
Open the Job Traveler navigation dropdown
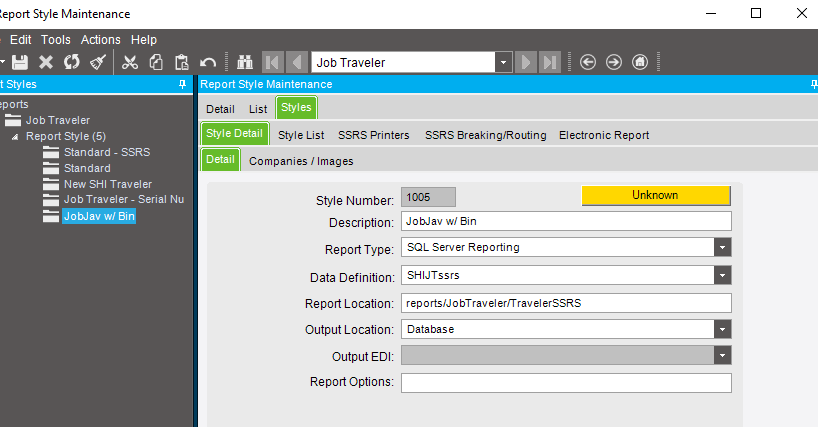click(x=503, y=62)
